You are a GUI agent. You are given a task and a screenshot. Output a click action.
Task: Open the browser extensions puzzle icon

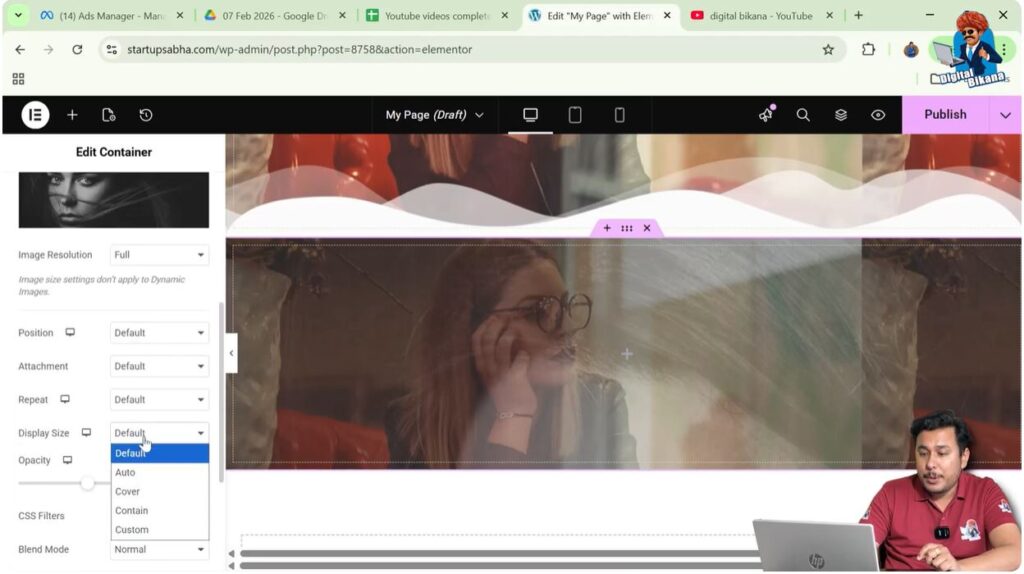868,50
